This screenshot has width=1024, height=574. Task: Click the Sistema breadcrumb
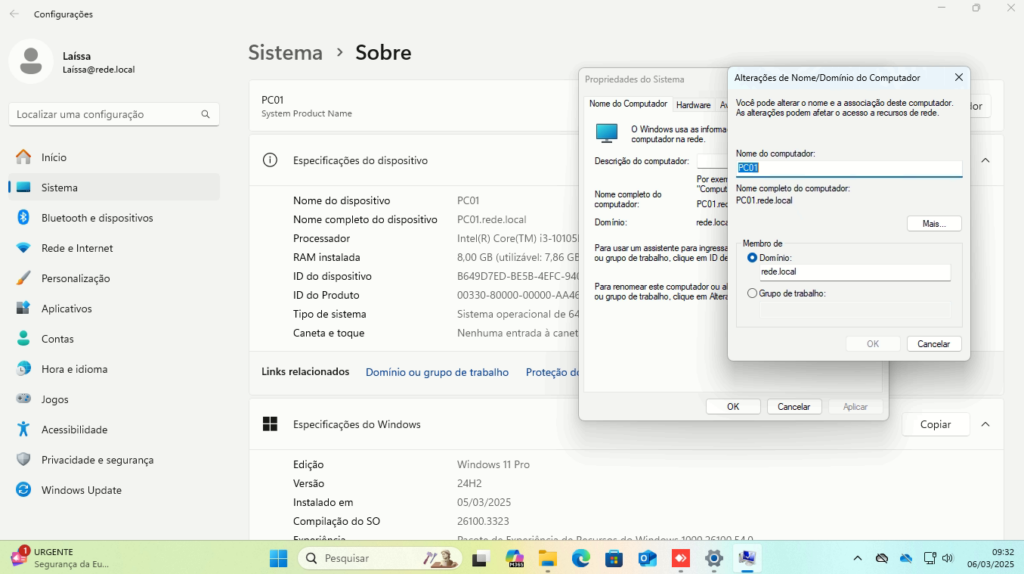(285, 52)
